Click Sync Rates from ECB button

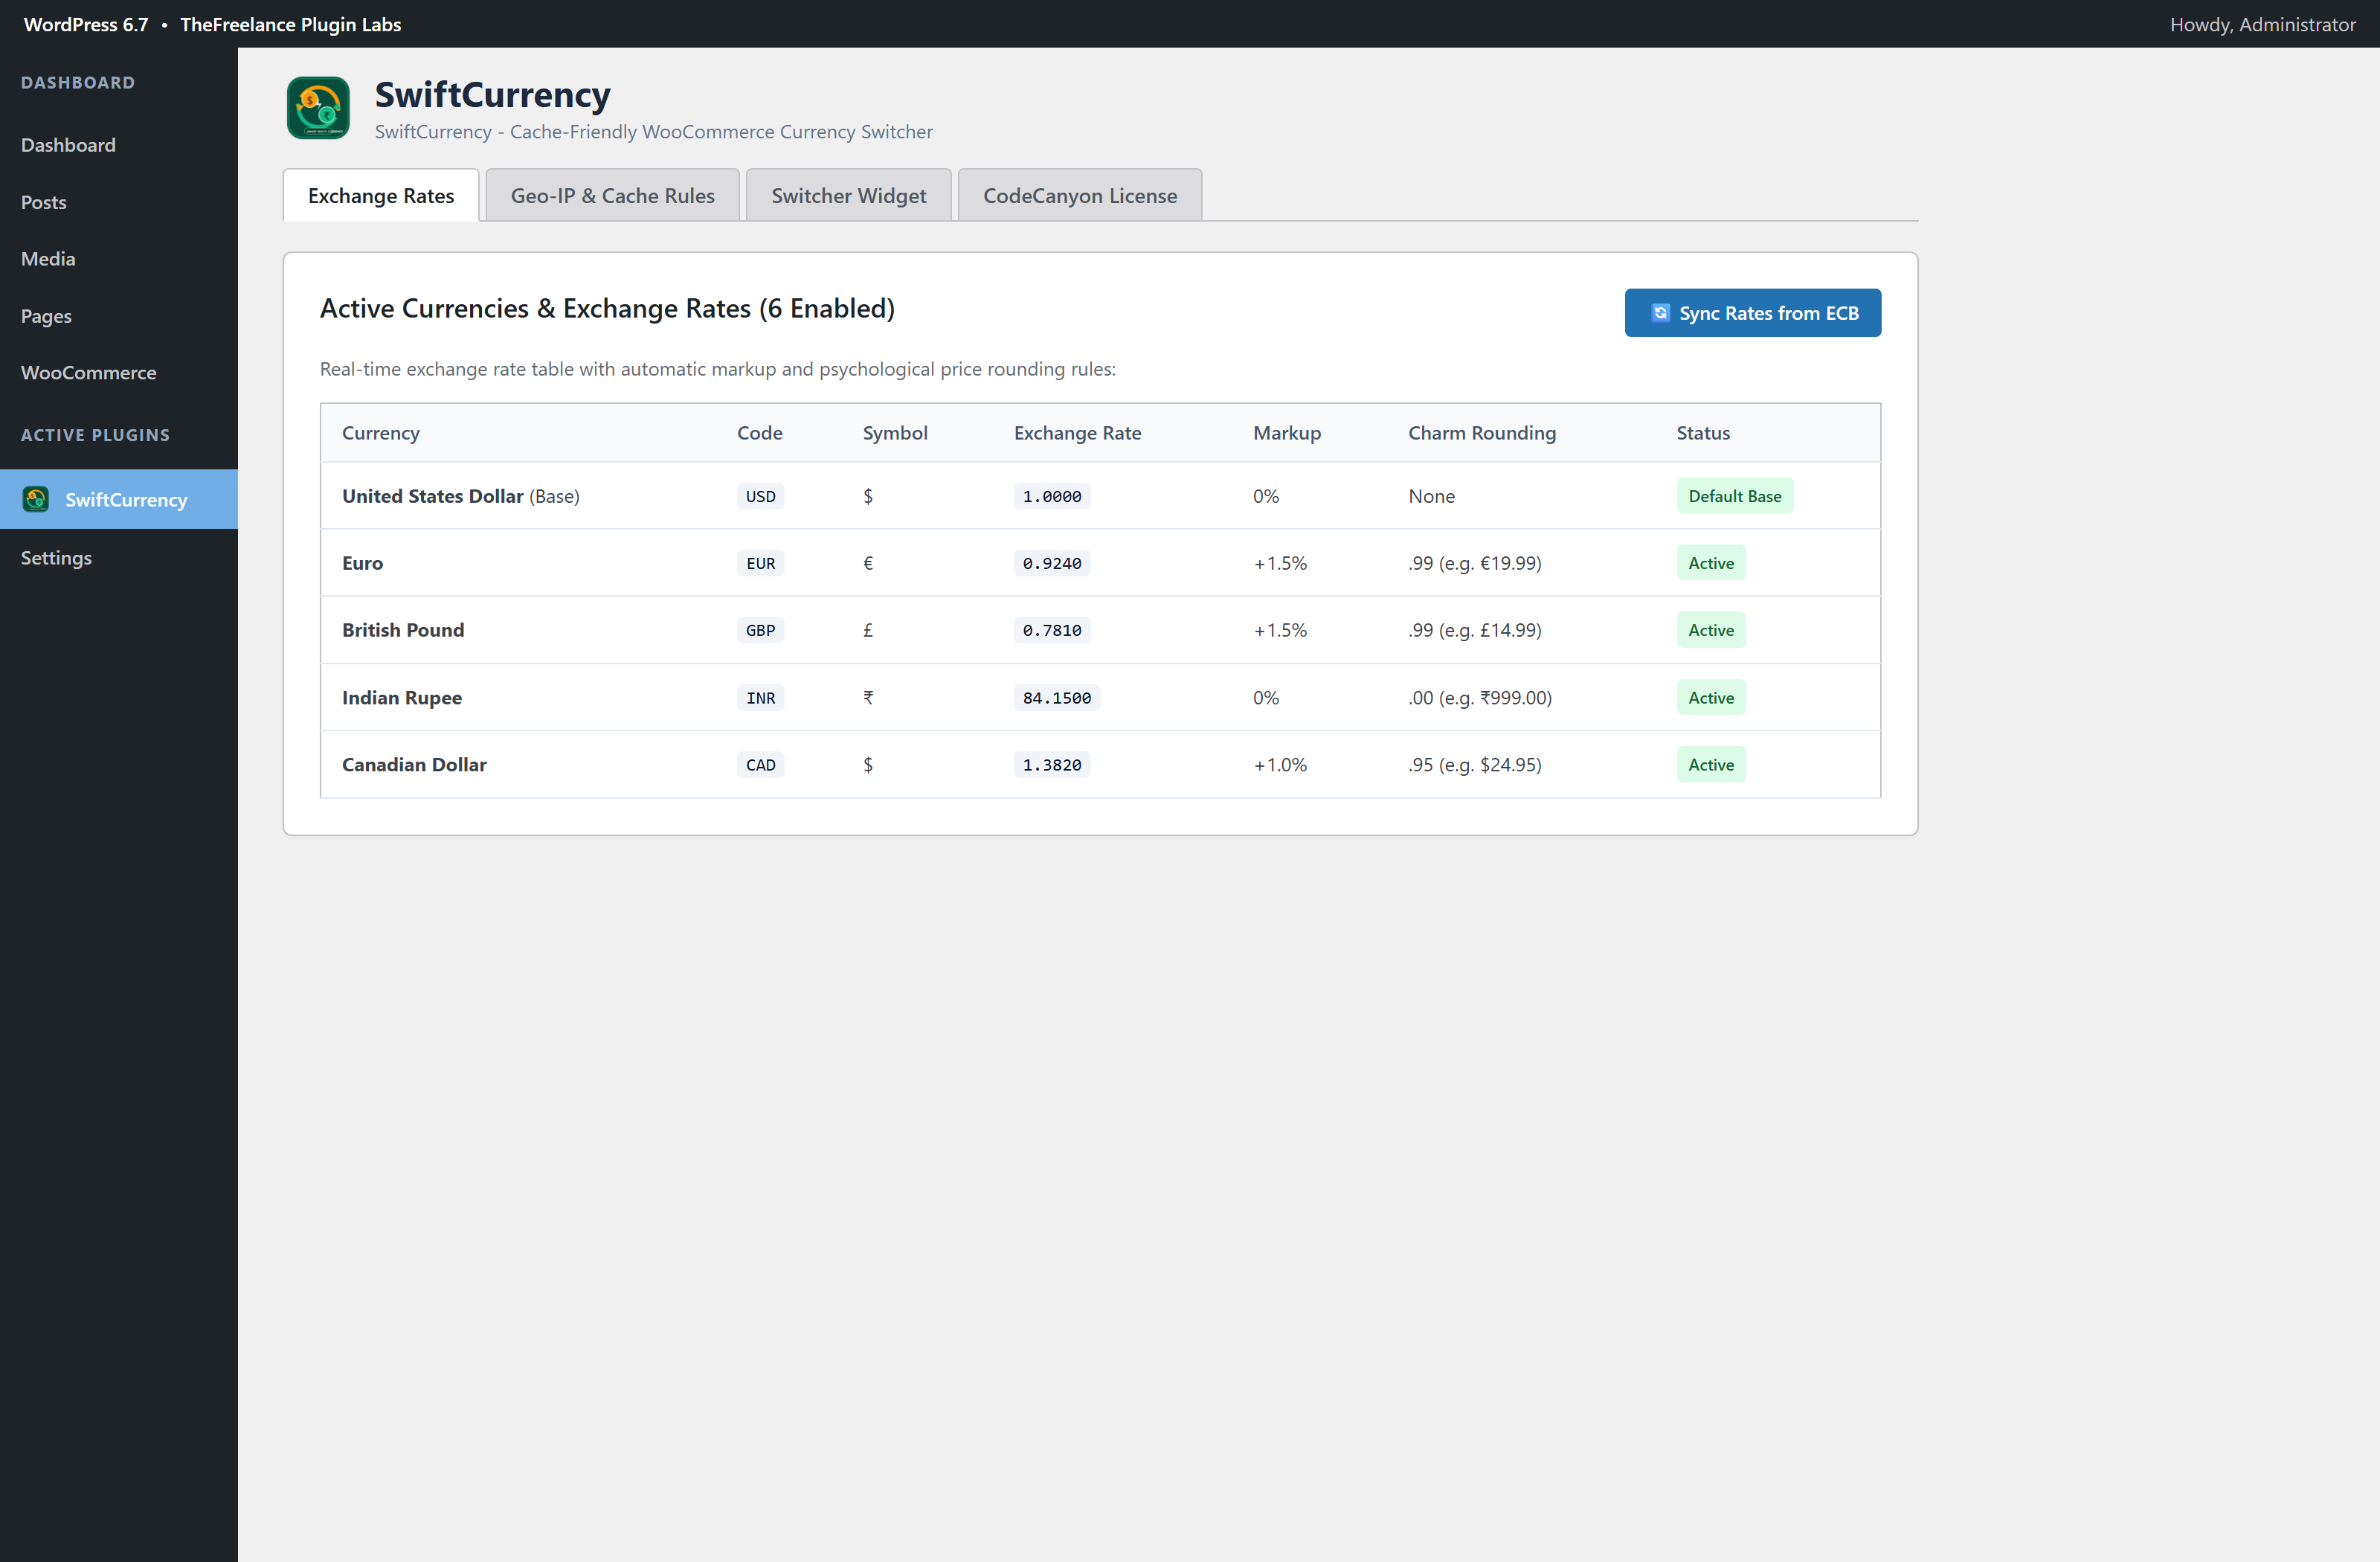[x=1753, y=313]
